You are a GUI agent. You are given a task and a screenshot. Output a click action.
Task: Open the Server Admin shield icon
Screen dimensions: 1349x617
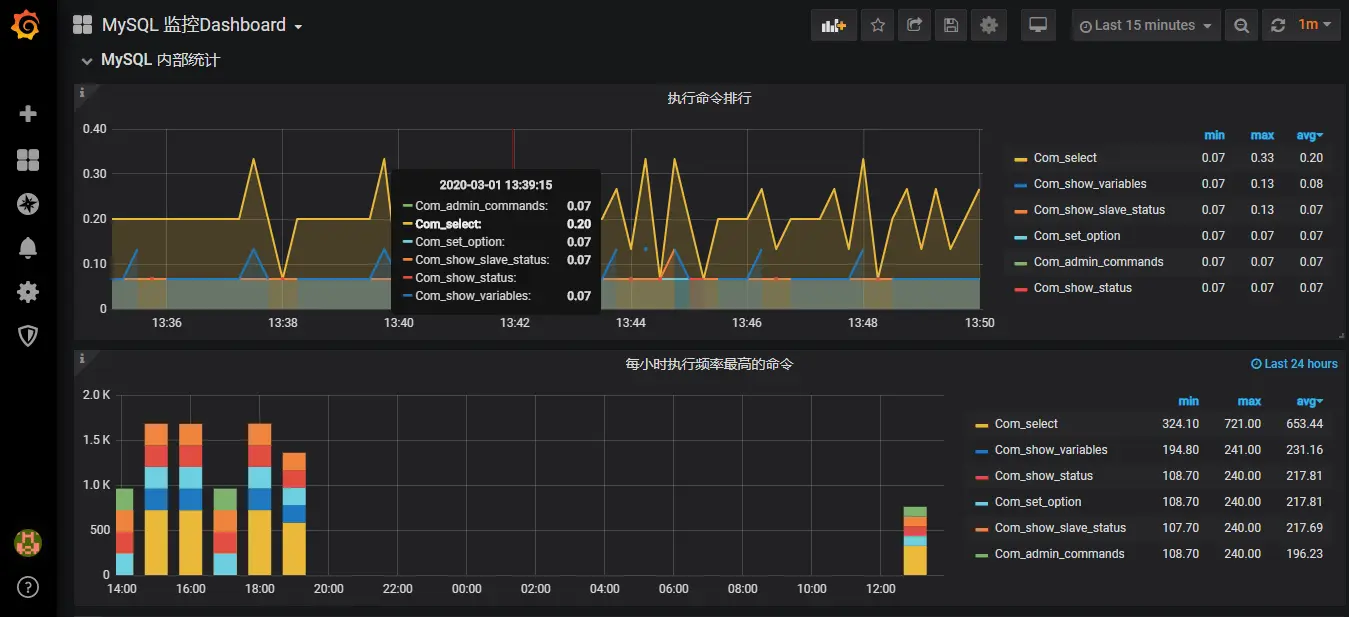point(28,336)
